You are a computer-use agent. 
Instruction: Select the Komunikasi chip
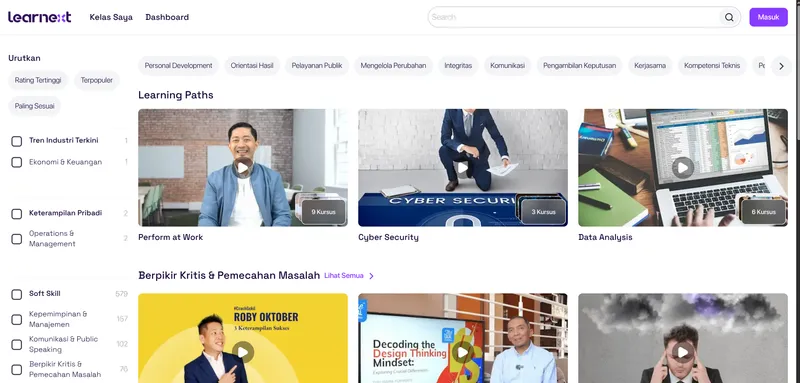(508, 66)
